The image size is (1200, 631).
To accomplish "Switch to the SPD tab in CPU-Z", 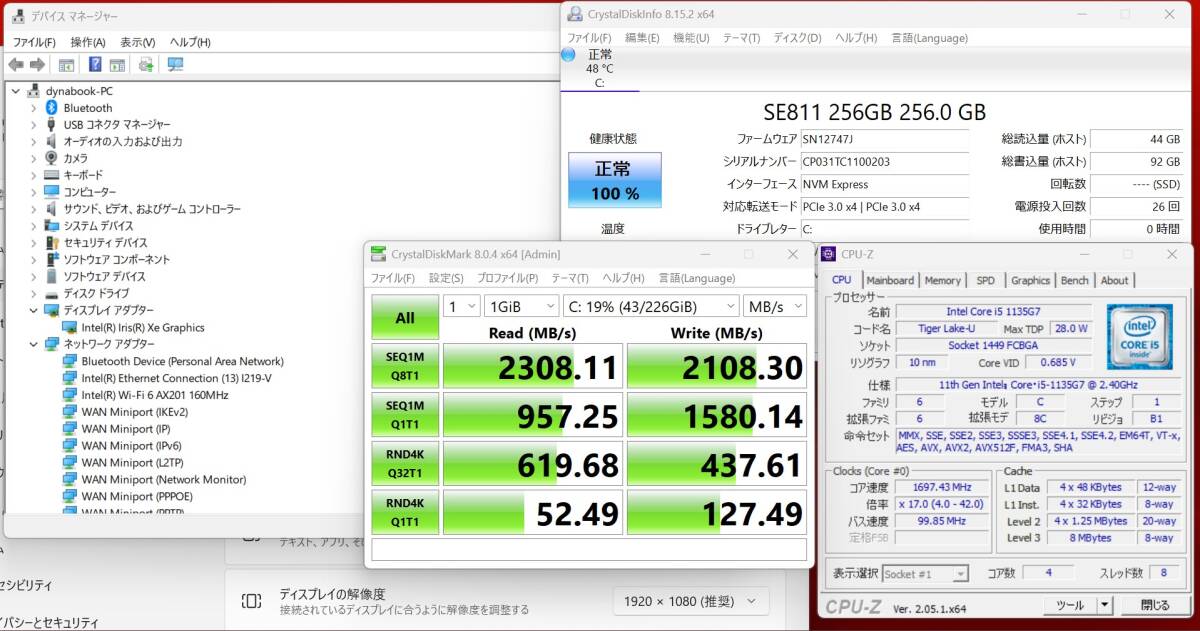I will click(986, 280).
